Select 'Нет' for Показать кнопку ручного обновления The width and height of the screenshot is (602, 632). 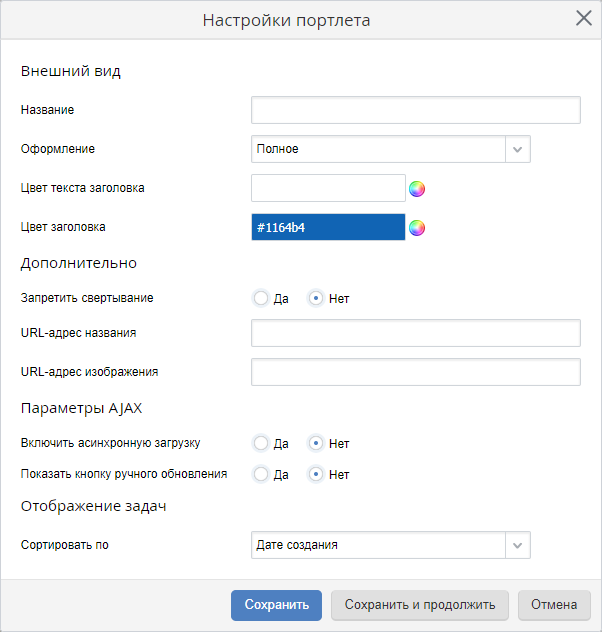point(316,474)
